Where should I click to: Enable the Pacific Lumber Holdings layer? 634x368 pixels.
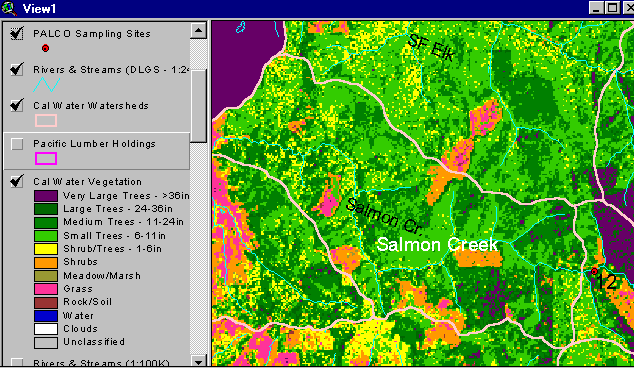[17, 144]
